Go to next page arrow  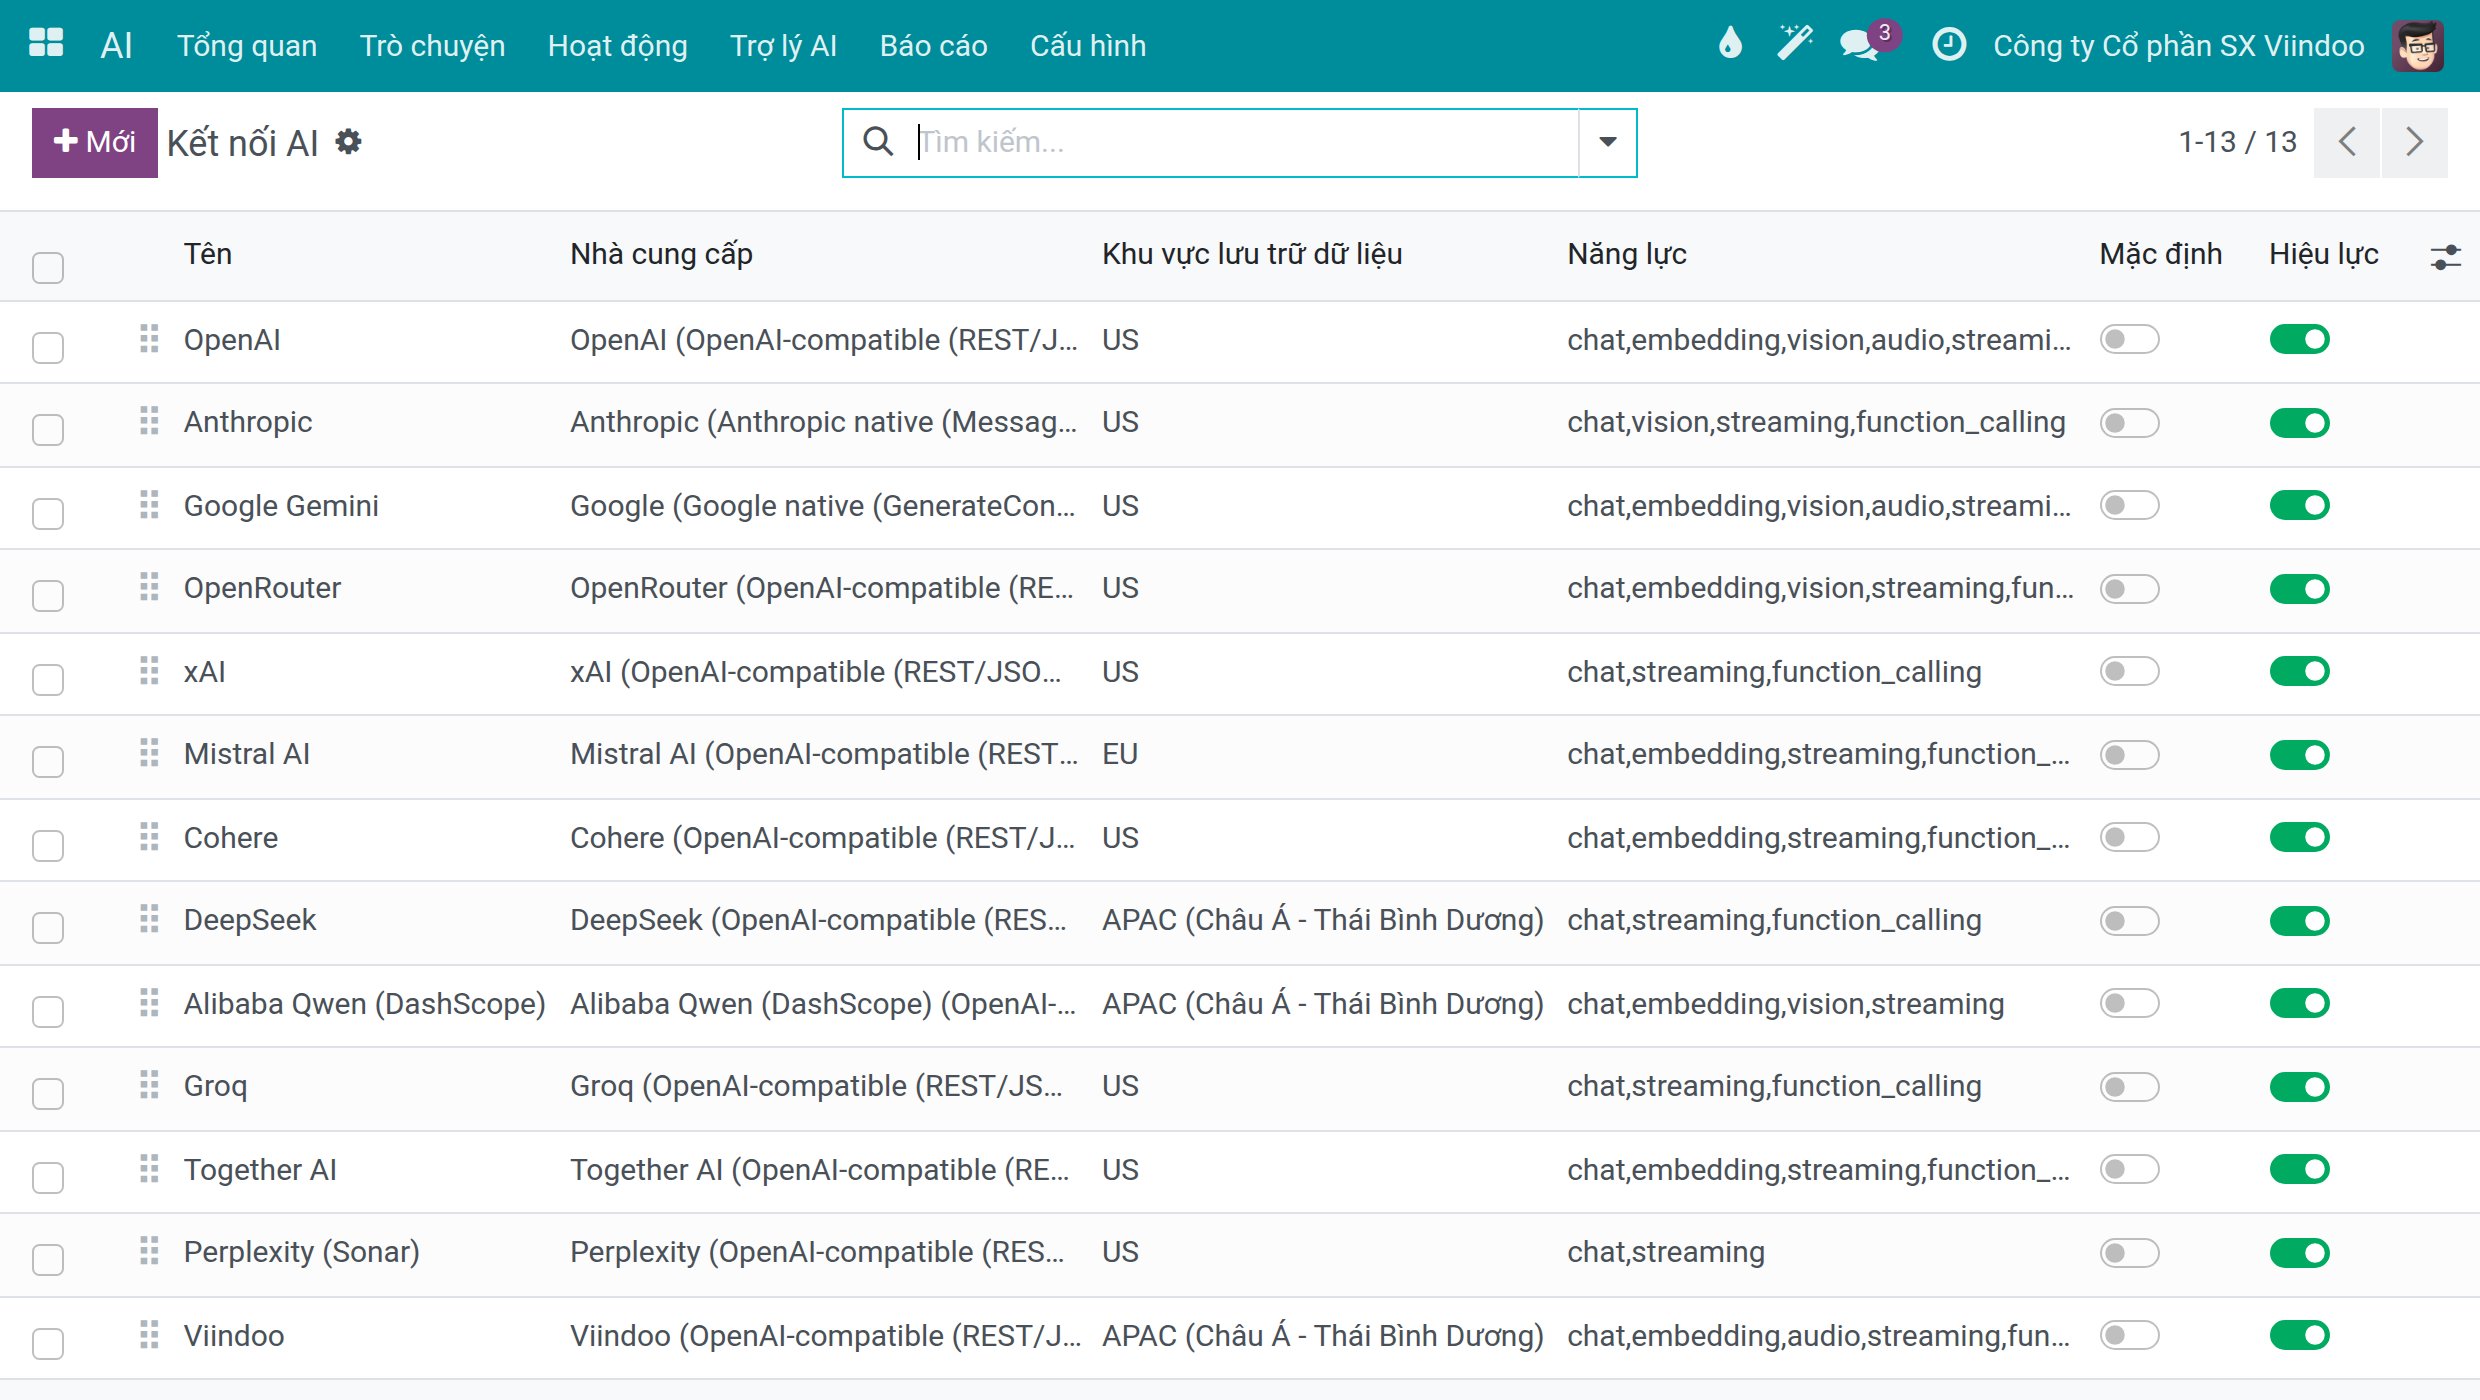pyautogui.click(x=2414, y=142)
